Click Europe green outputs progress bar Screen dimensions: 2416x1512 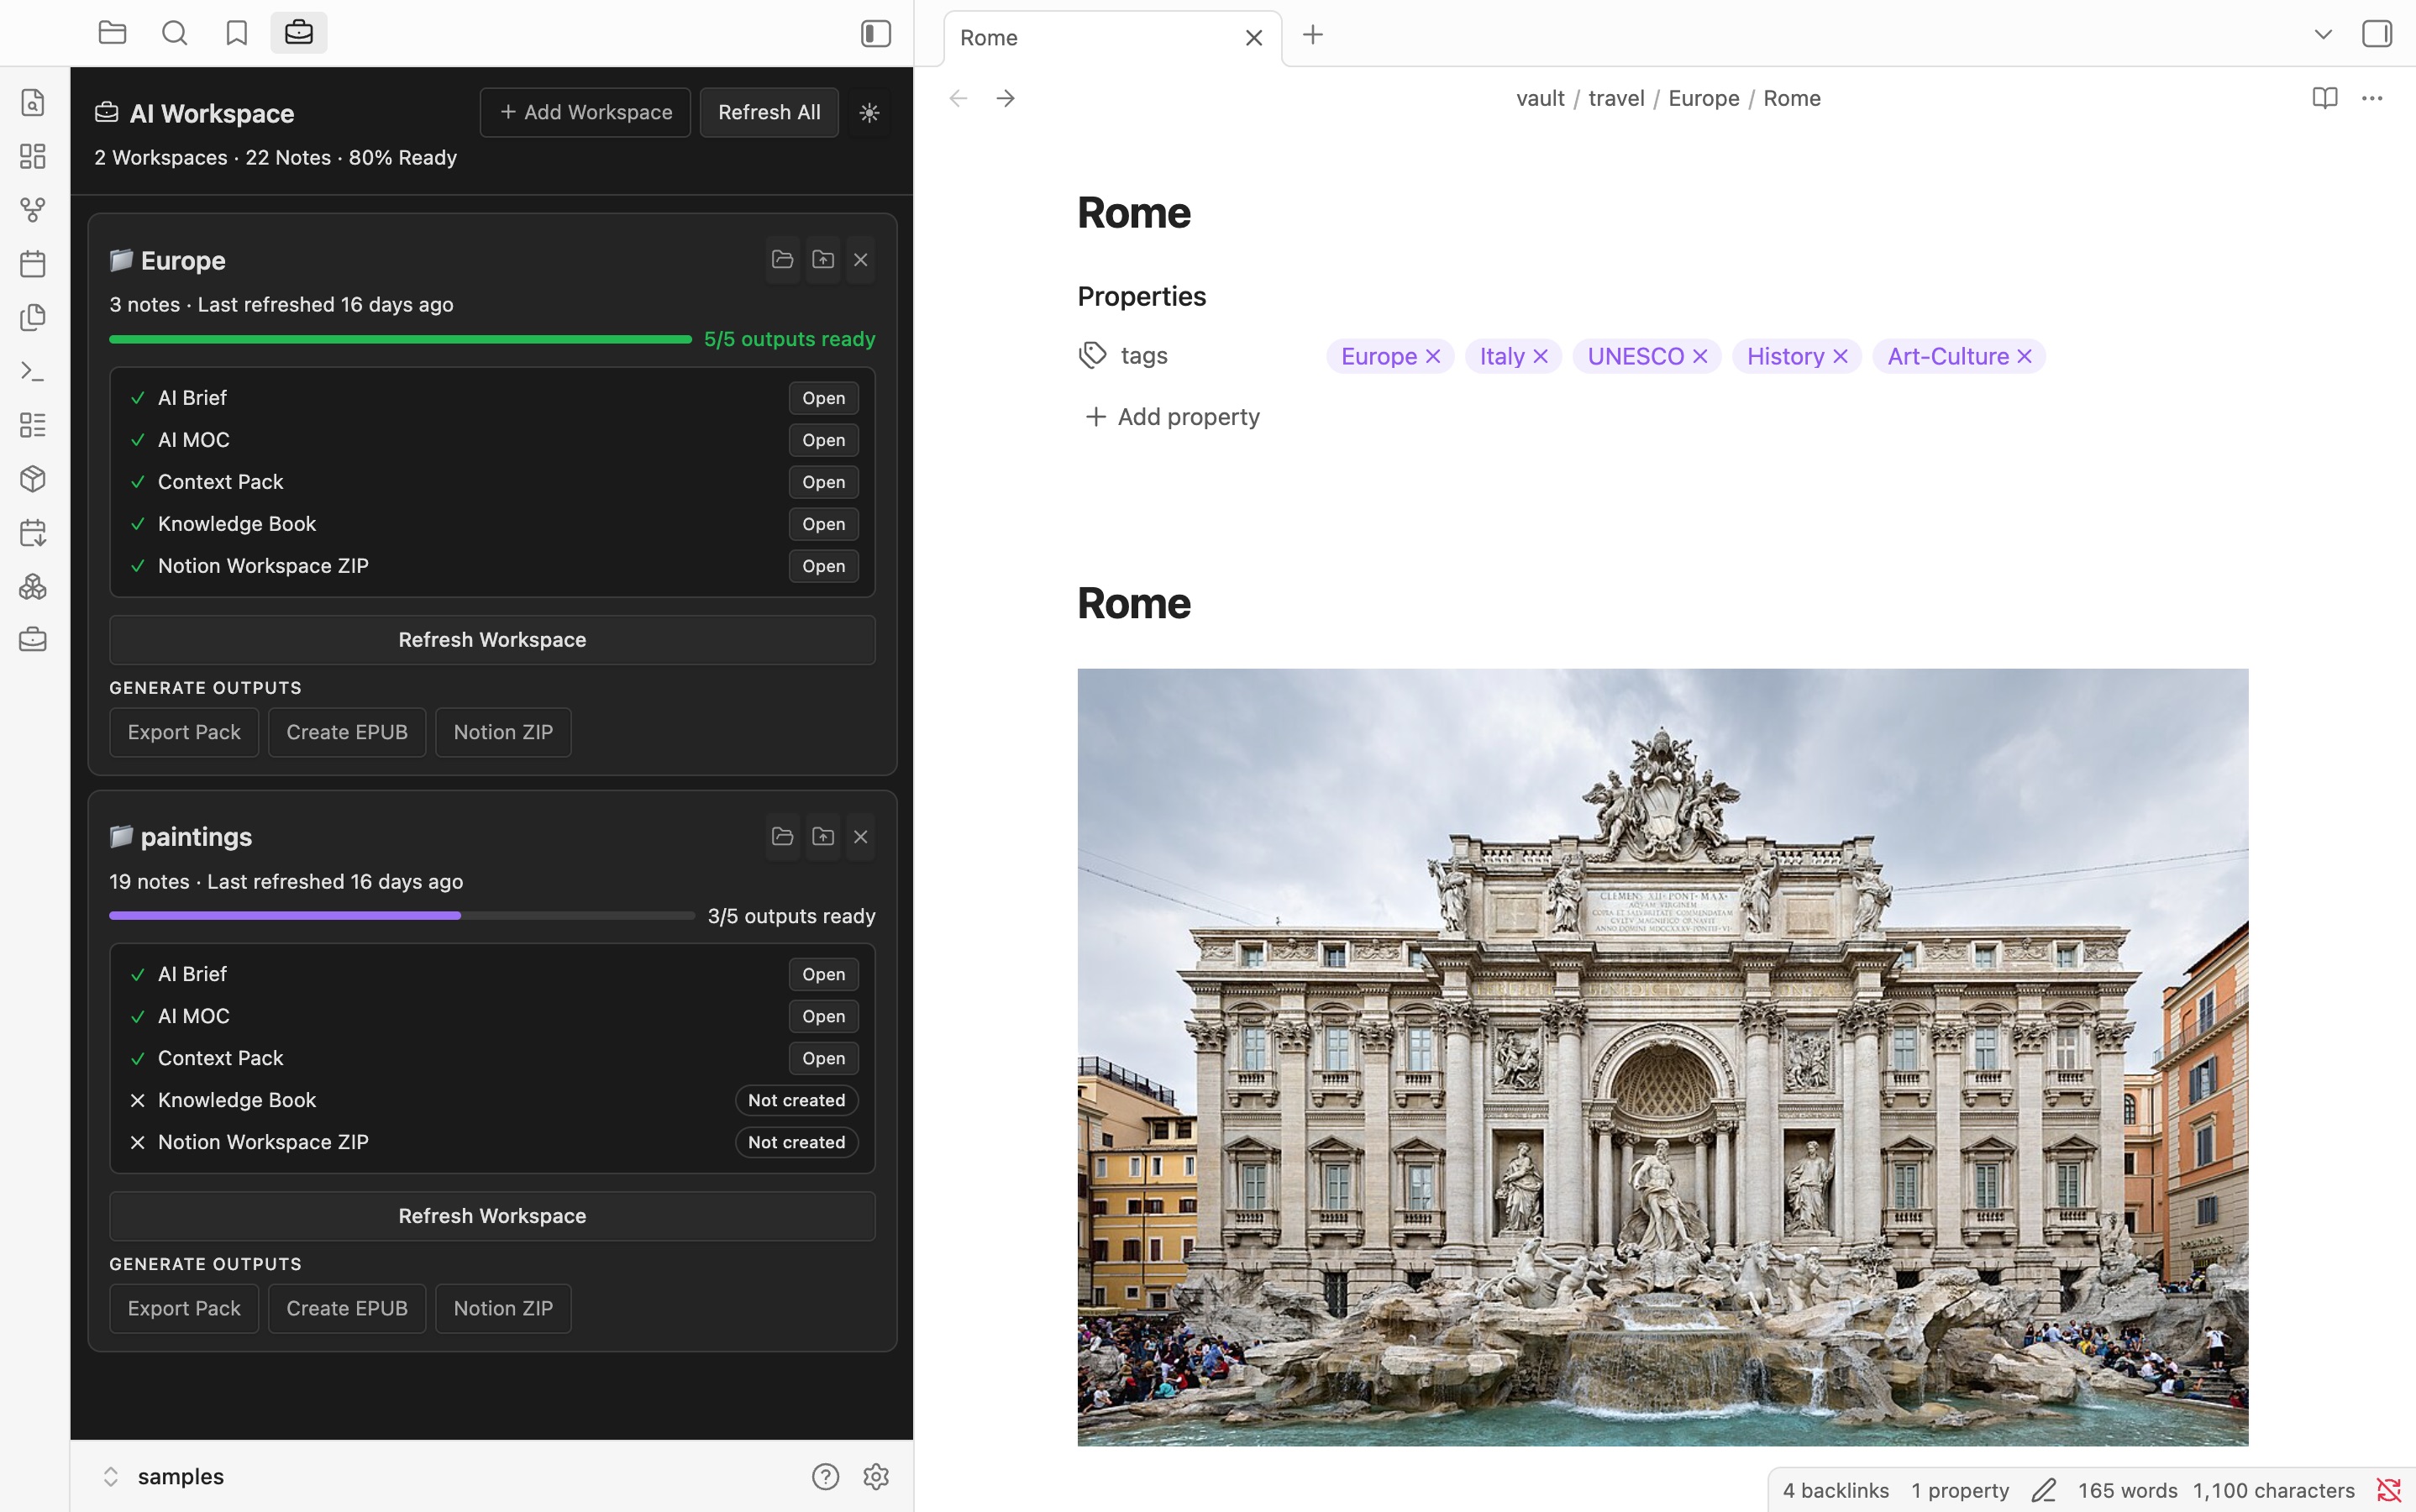pos(400,340)
